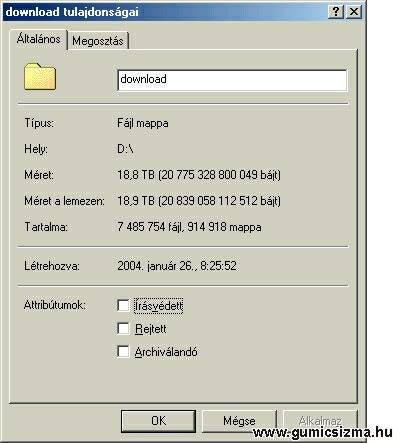Click the Alkalmaz button

320,421
